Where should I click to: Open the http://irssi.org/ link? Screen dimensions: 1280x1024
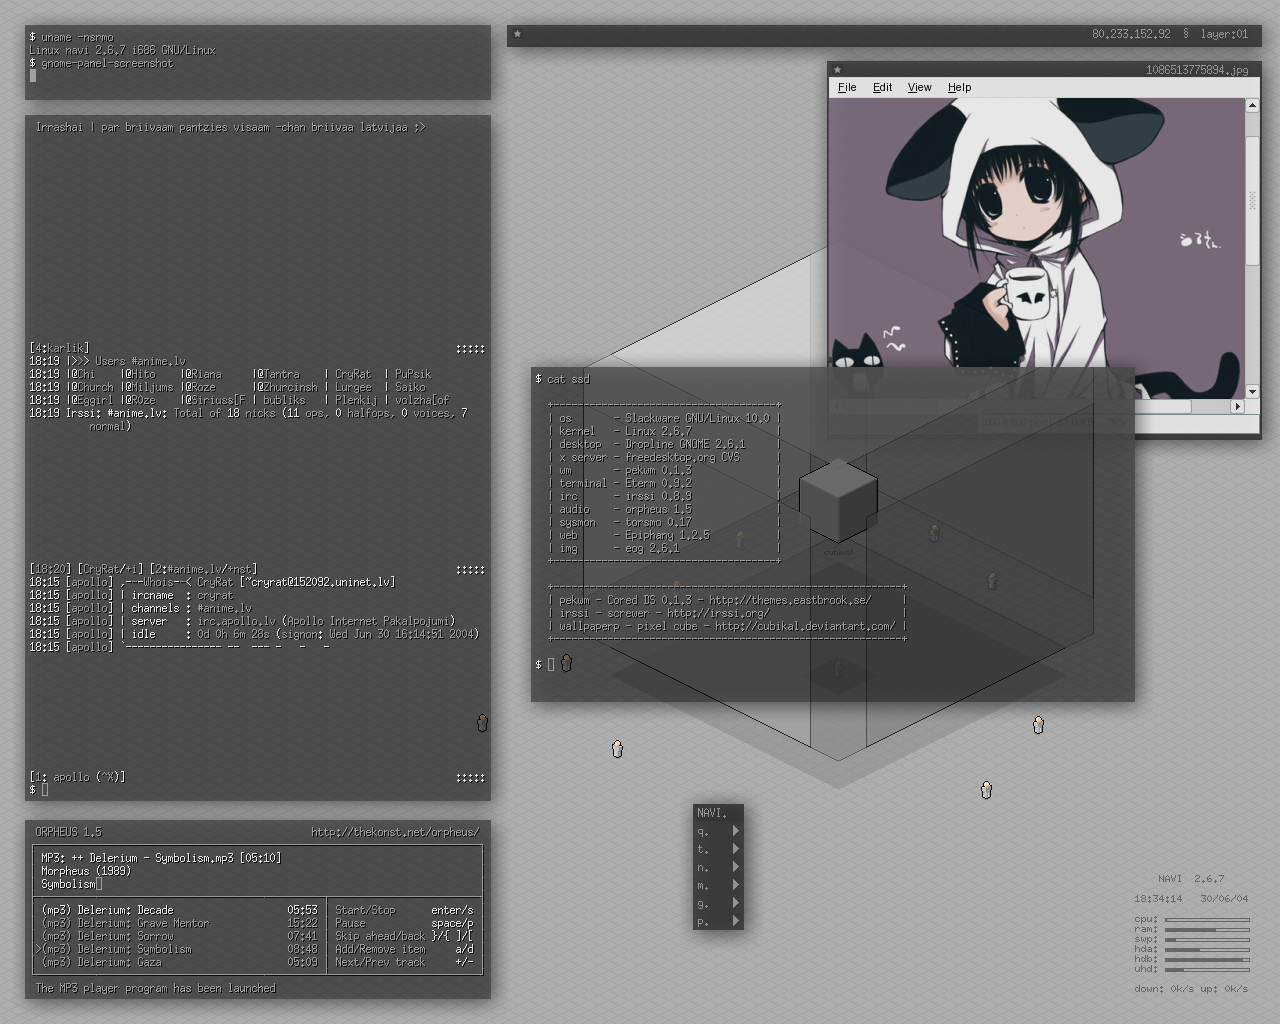click(x=718, y=613)
